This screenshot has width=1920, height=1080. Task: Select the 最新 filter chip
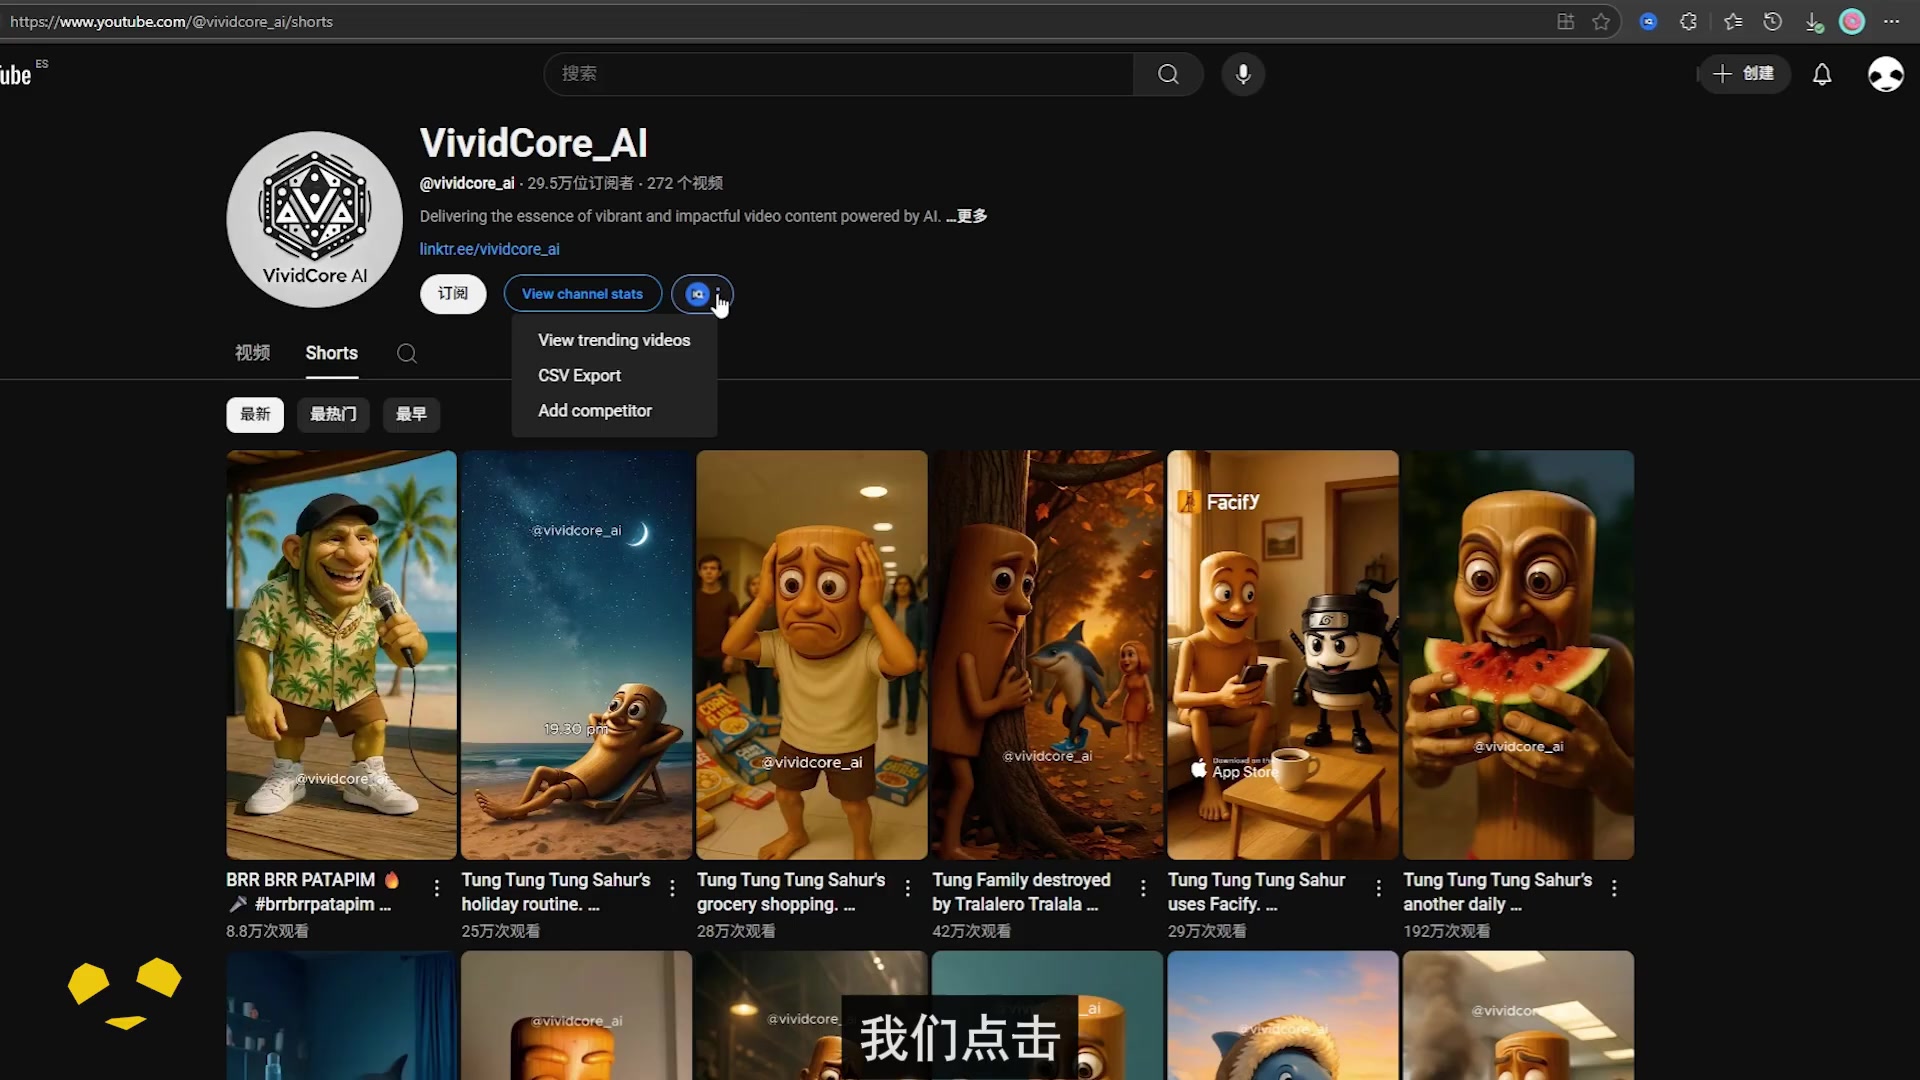[255, 414]
